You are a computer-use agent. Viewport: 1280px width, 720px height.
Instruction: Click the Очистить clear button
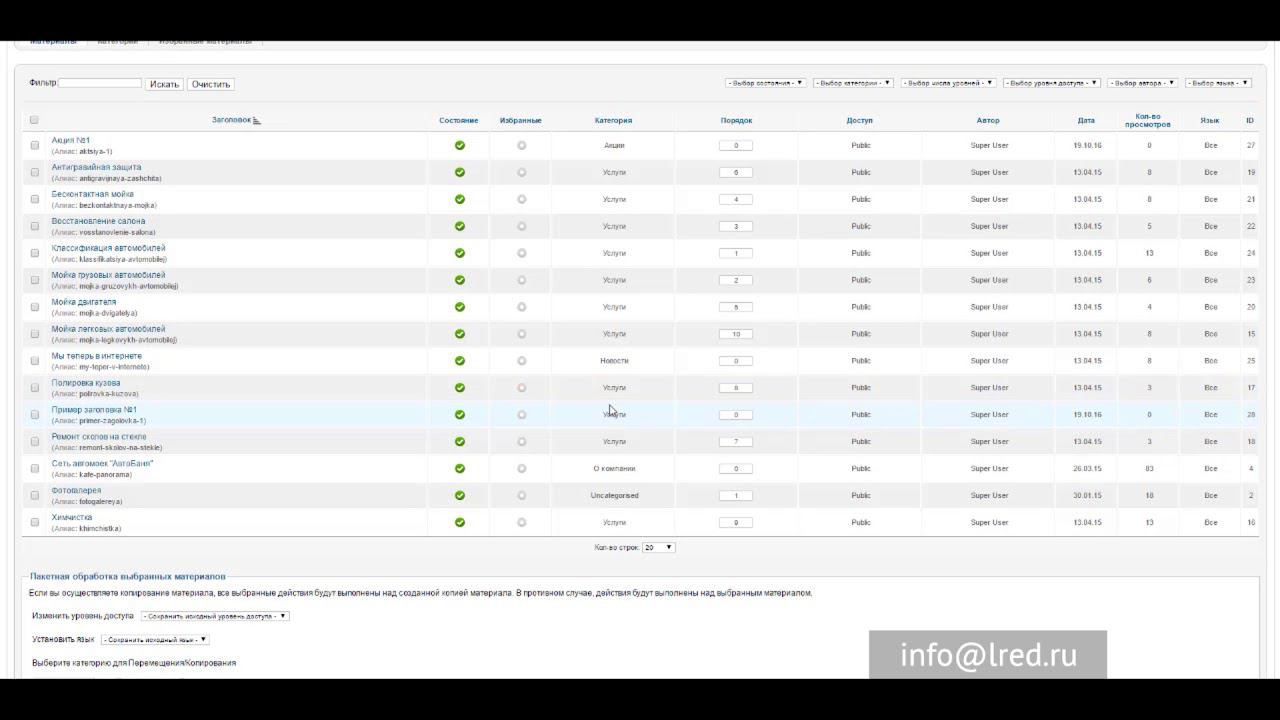point(211,84)
